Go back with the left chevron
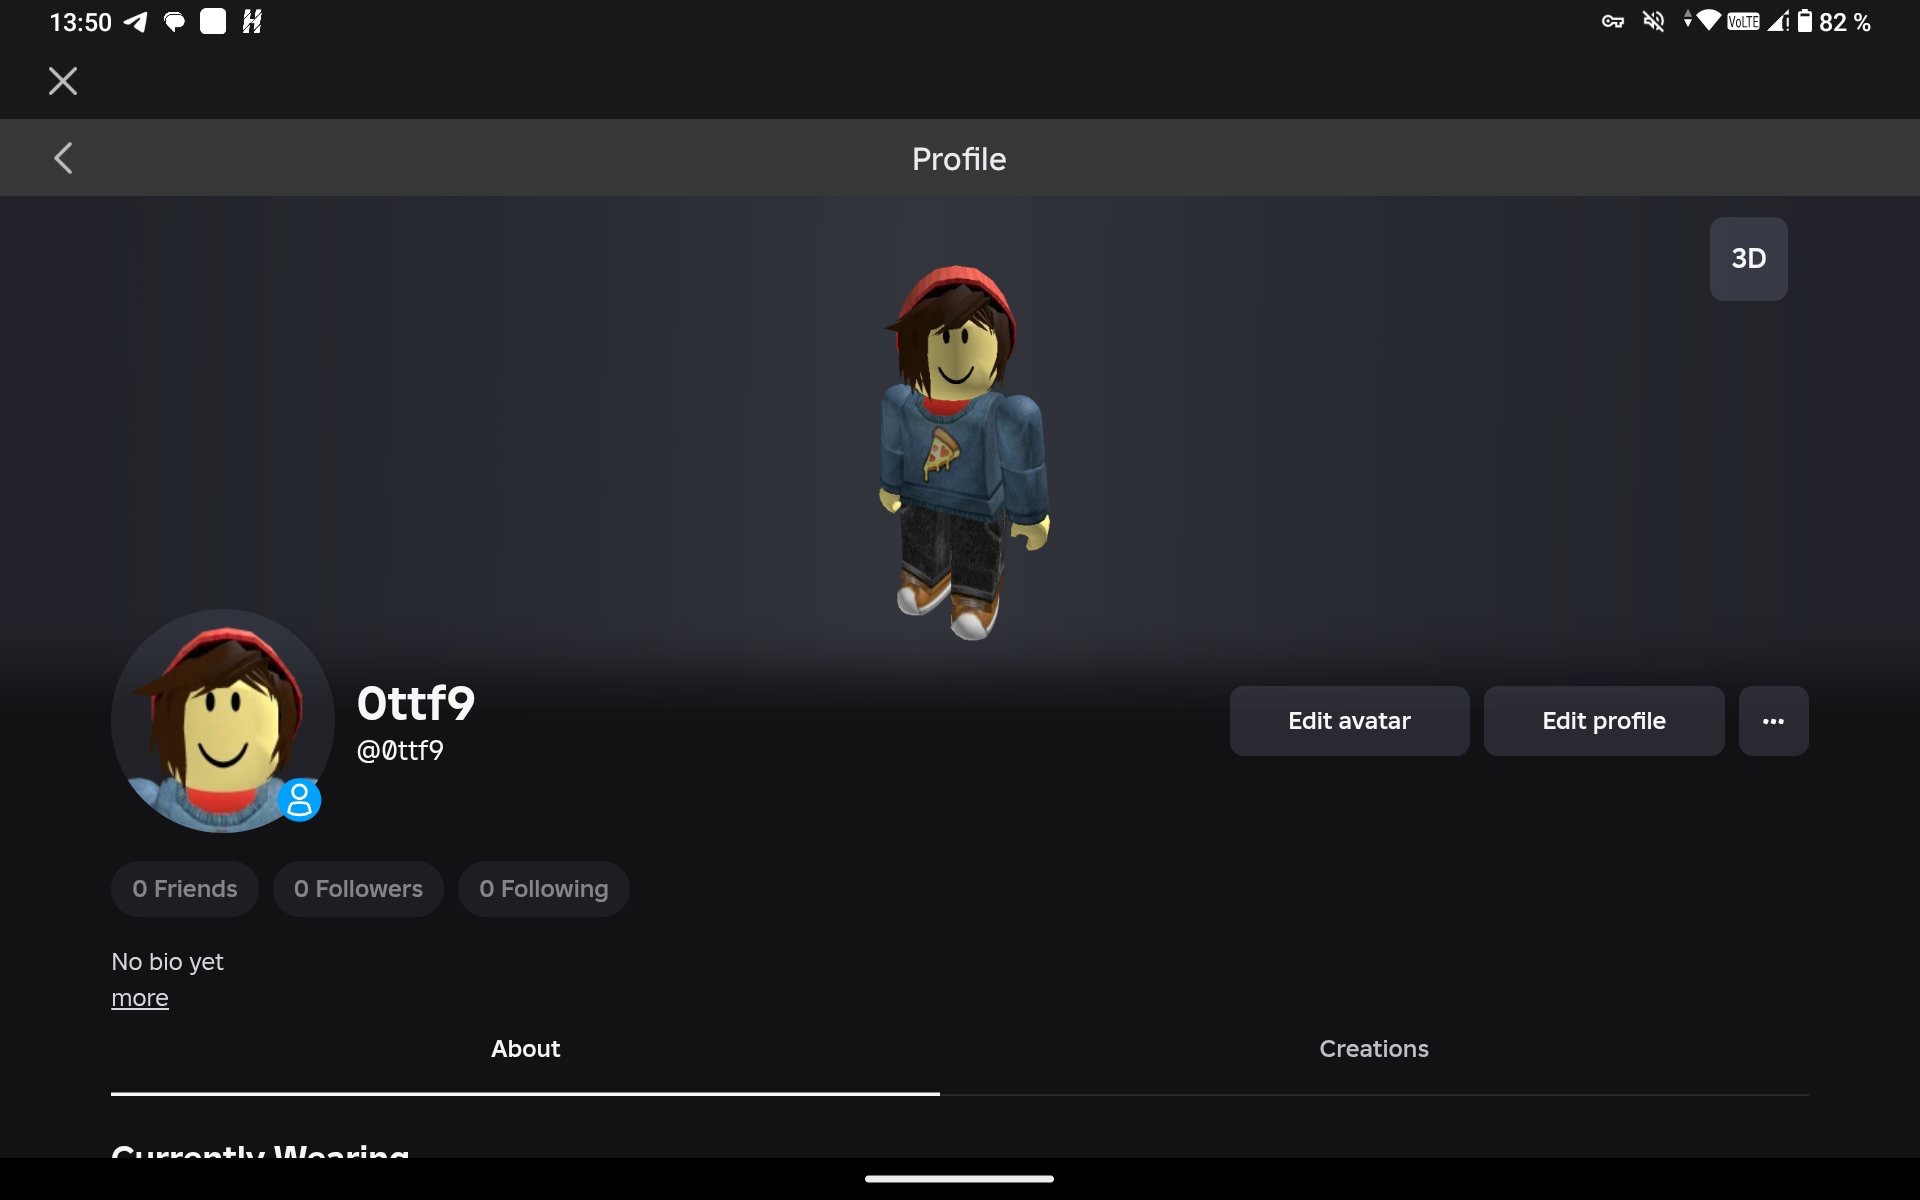The image size is (1920, 1200). [x=63, y=158]
